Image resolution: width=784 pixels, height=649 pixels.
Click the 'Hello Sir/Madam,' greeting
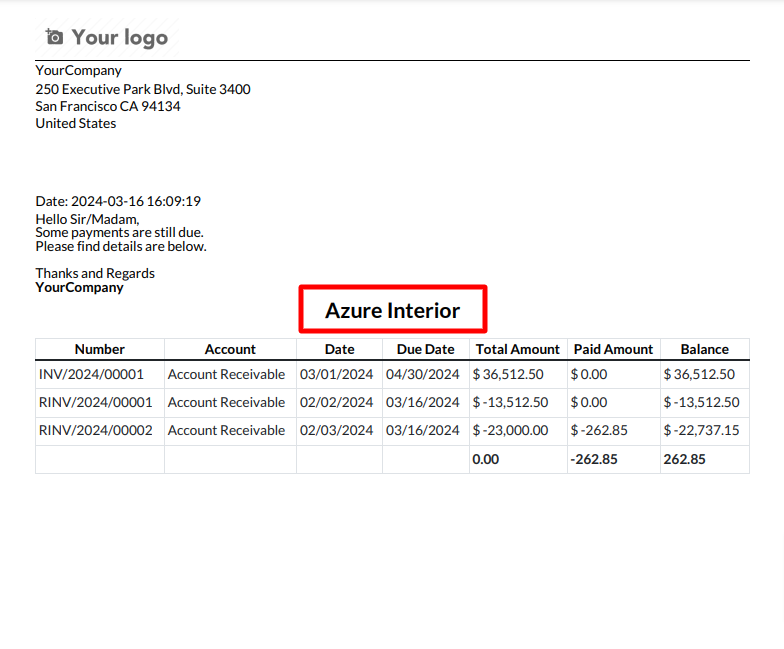88,219
